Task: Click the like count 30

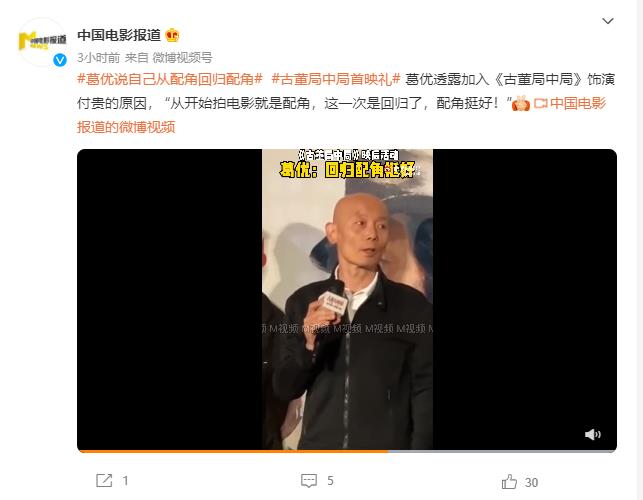Action: coord(531,482)
